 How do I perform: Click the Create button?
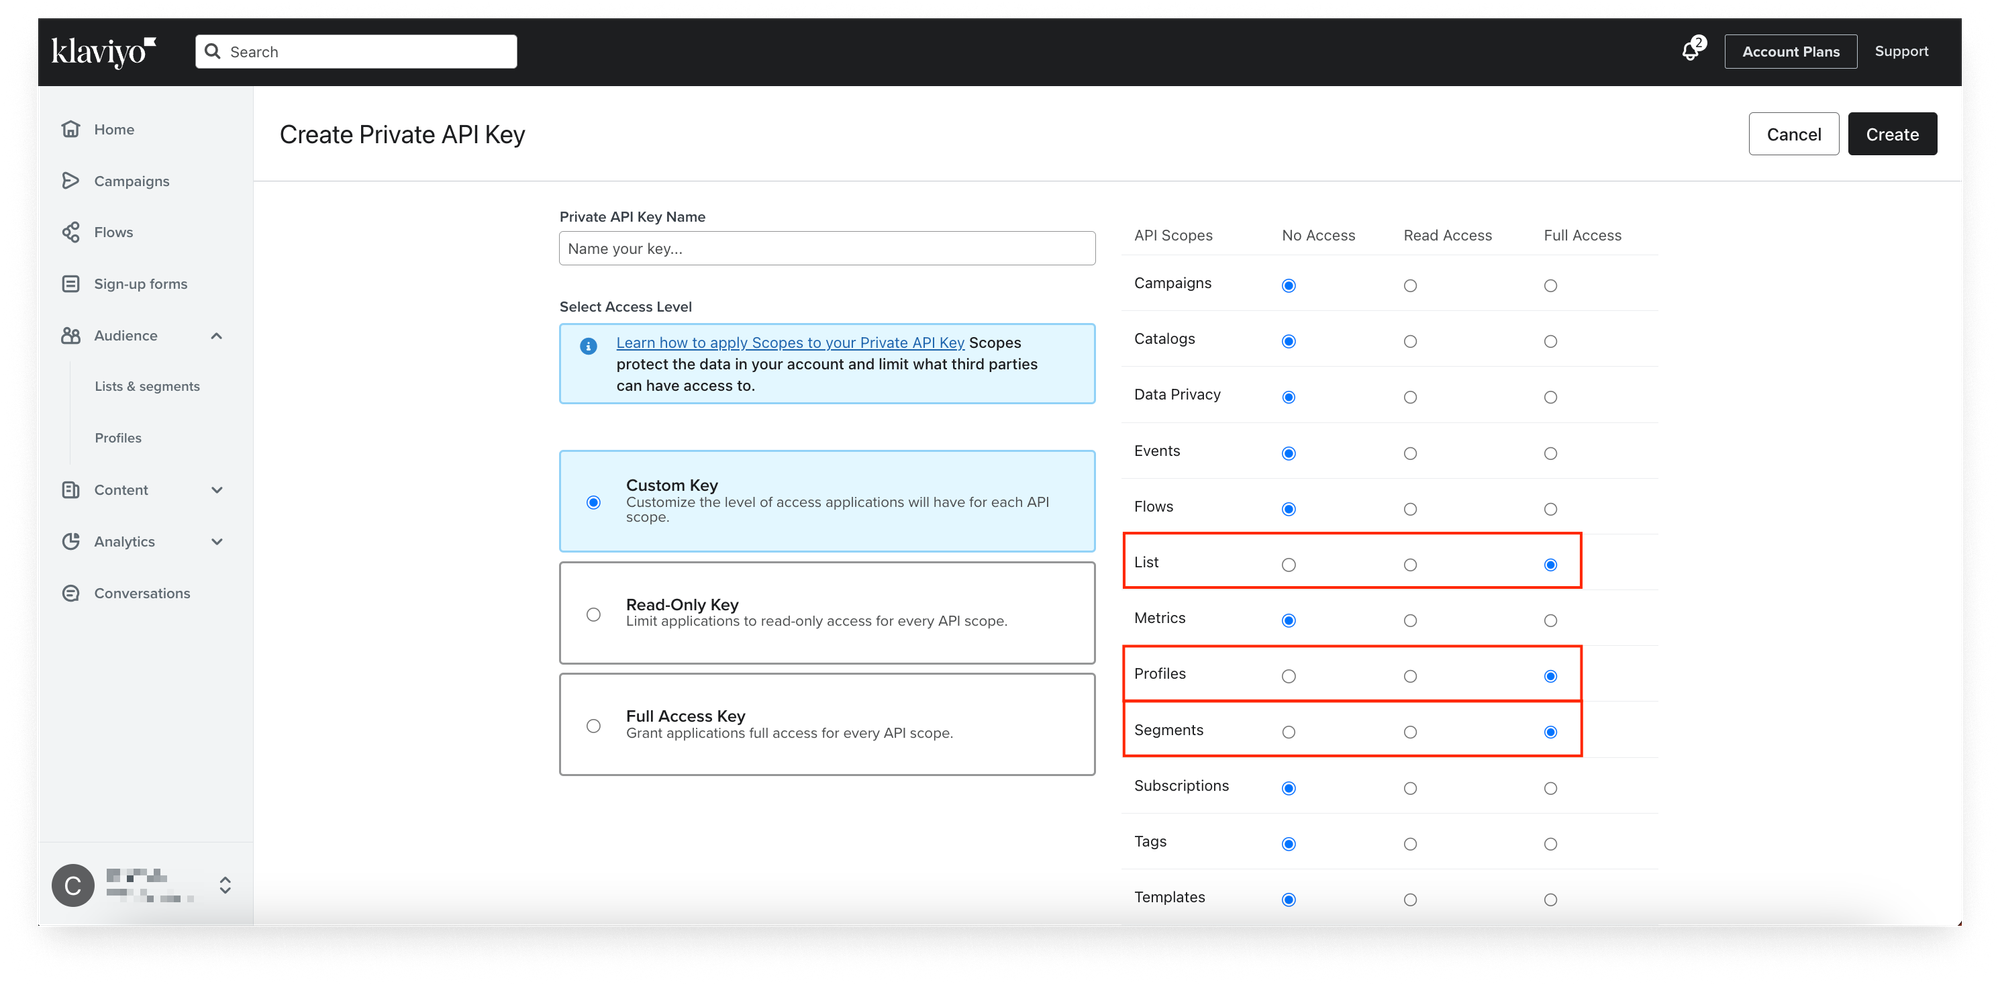point(1892,134)
